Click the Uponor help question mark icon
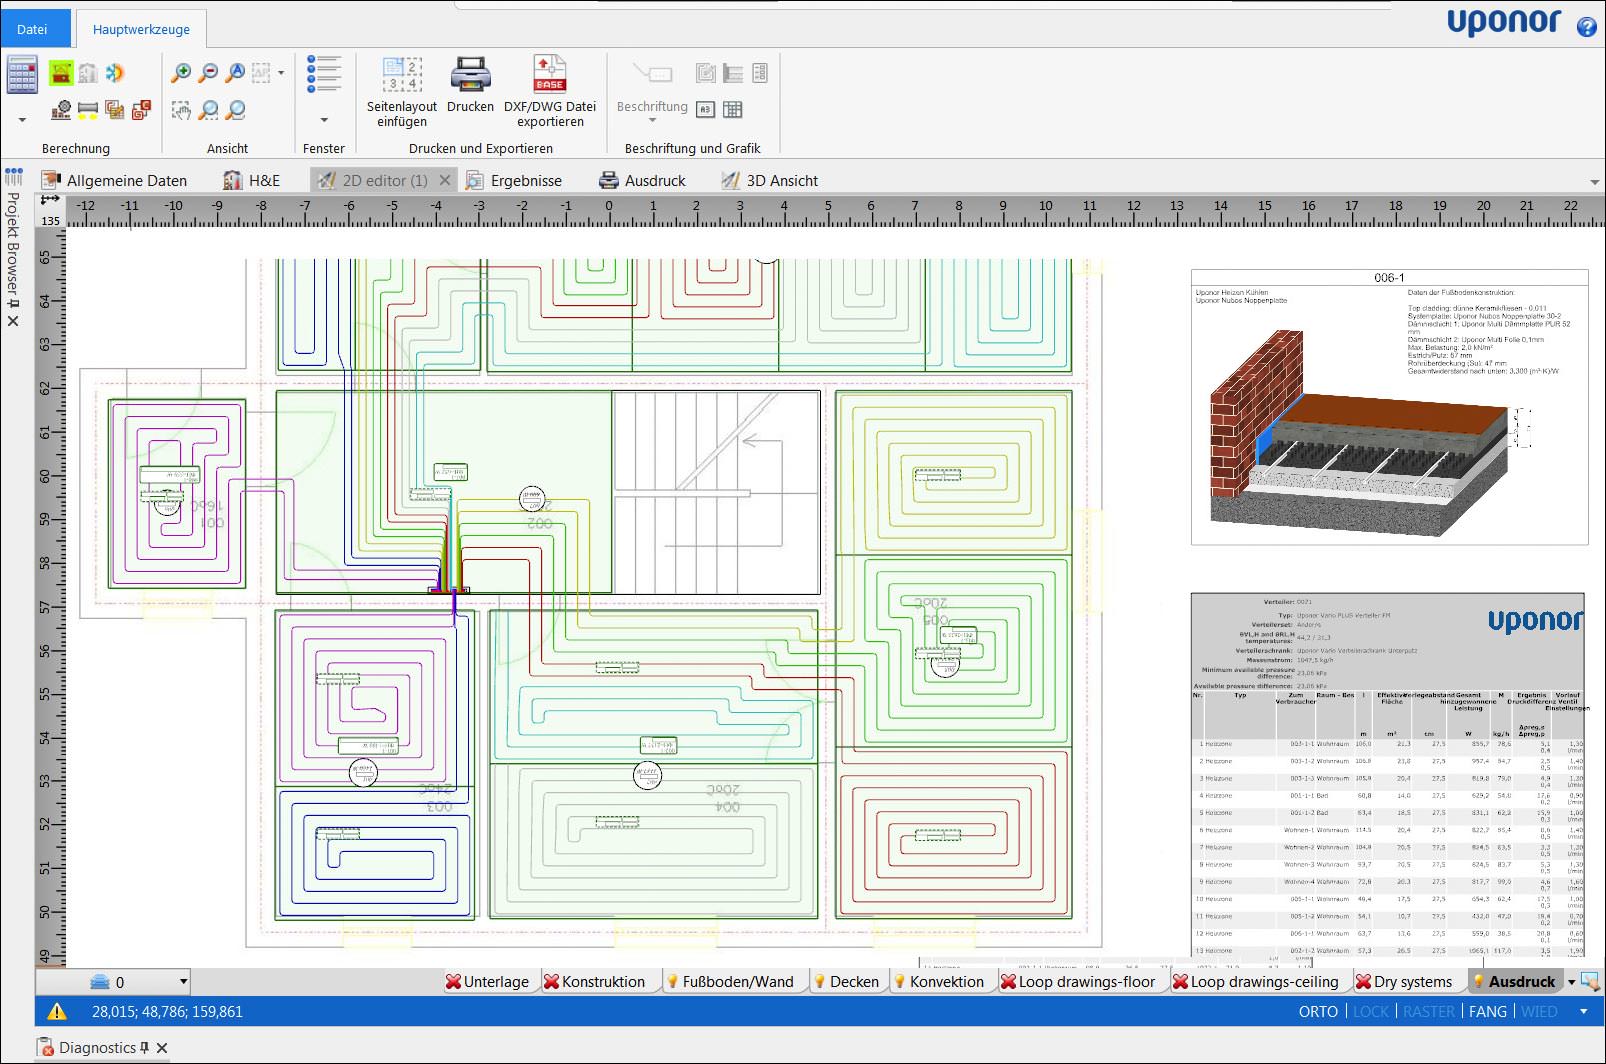This screenshot has height=1064, width=1606. click(1586, 27)
